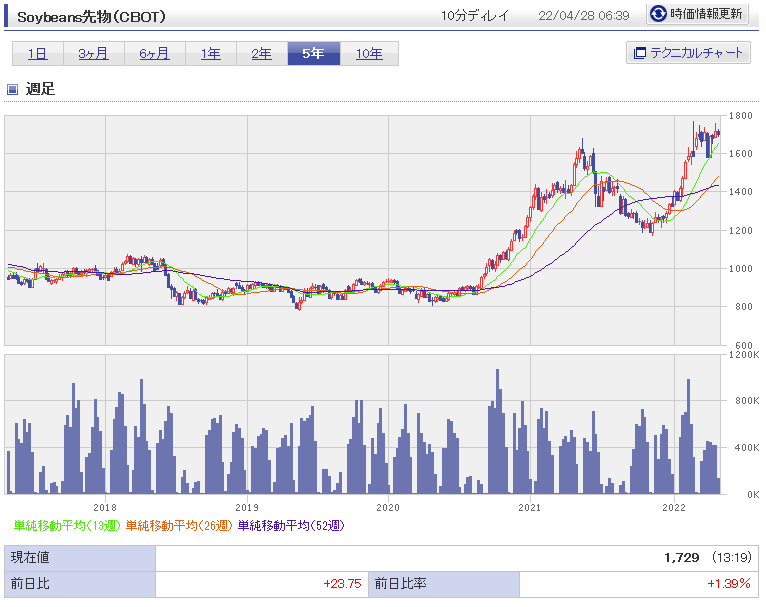Click the 前日比率 label cell
This screenshot has width=766, height=607.
tap(444, 584)
